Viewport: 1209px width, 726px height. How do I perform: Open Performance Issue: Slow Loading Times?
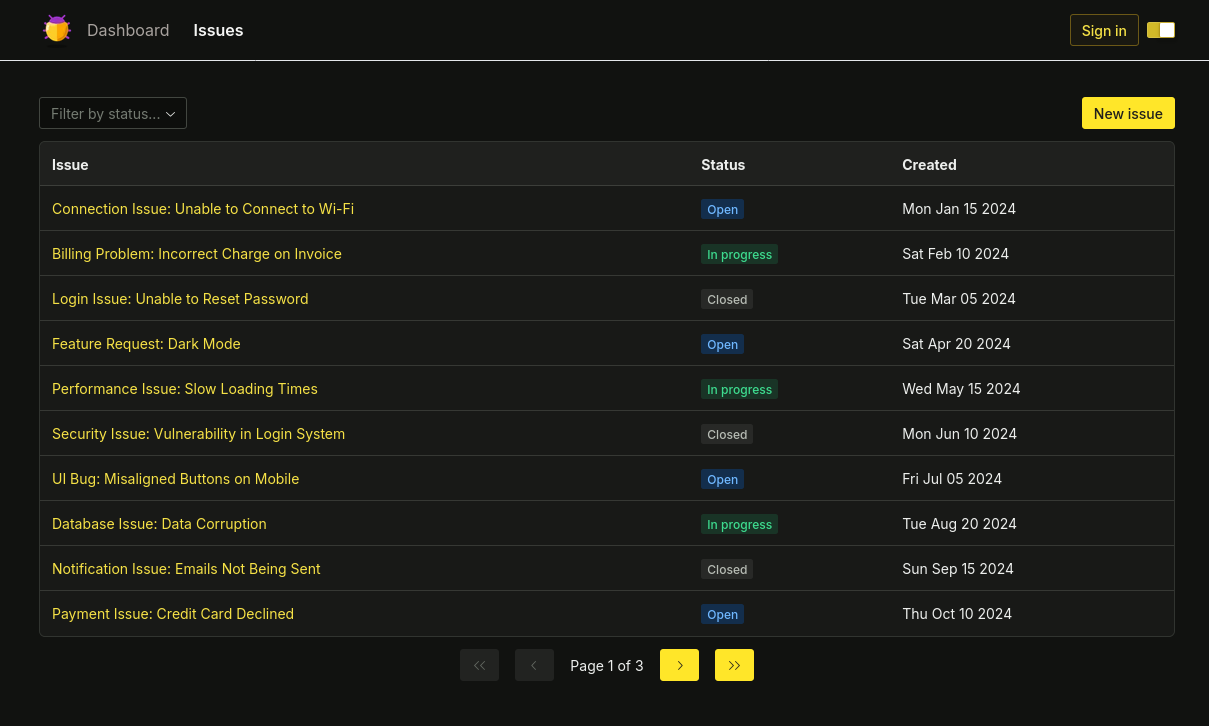[x=185, y=389]
